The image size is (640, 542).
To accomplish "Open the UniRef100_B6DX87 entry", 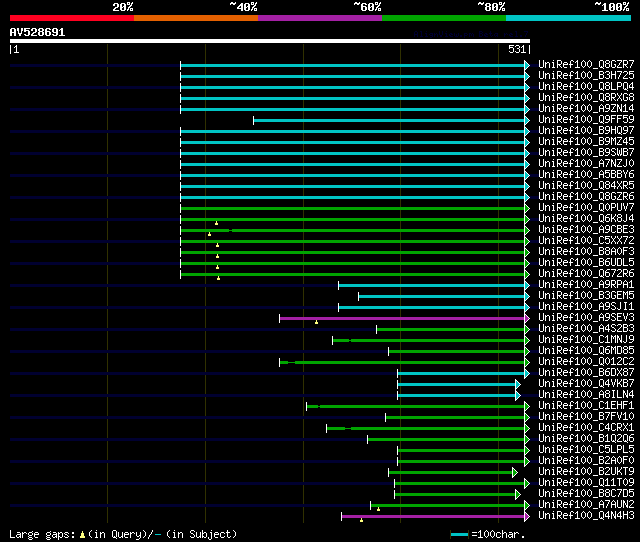I will click(586, 373).
